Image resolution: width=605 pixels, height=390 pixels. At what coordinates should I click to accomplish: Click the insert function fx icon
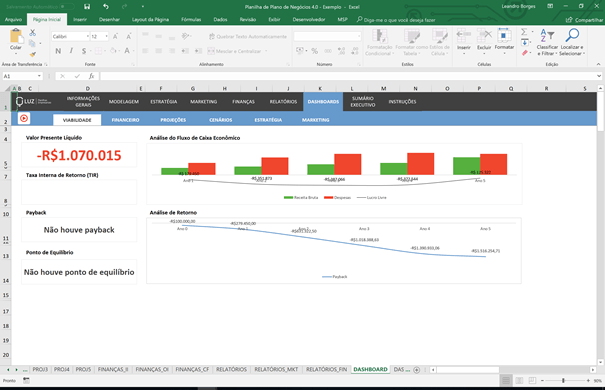click(x=91, y=76)
